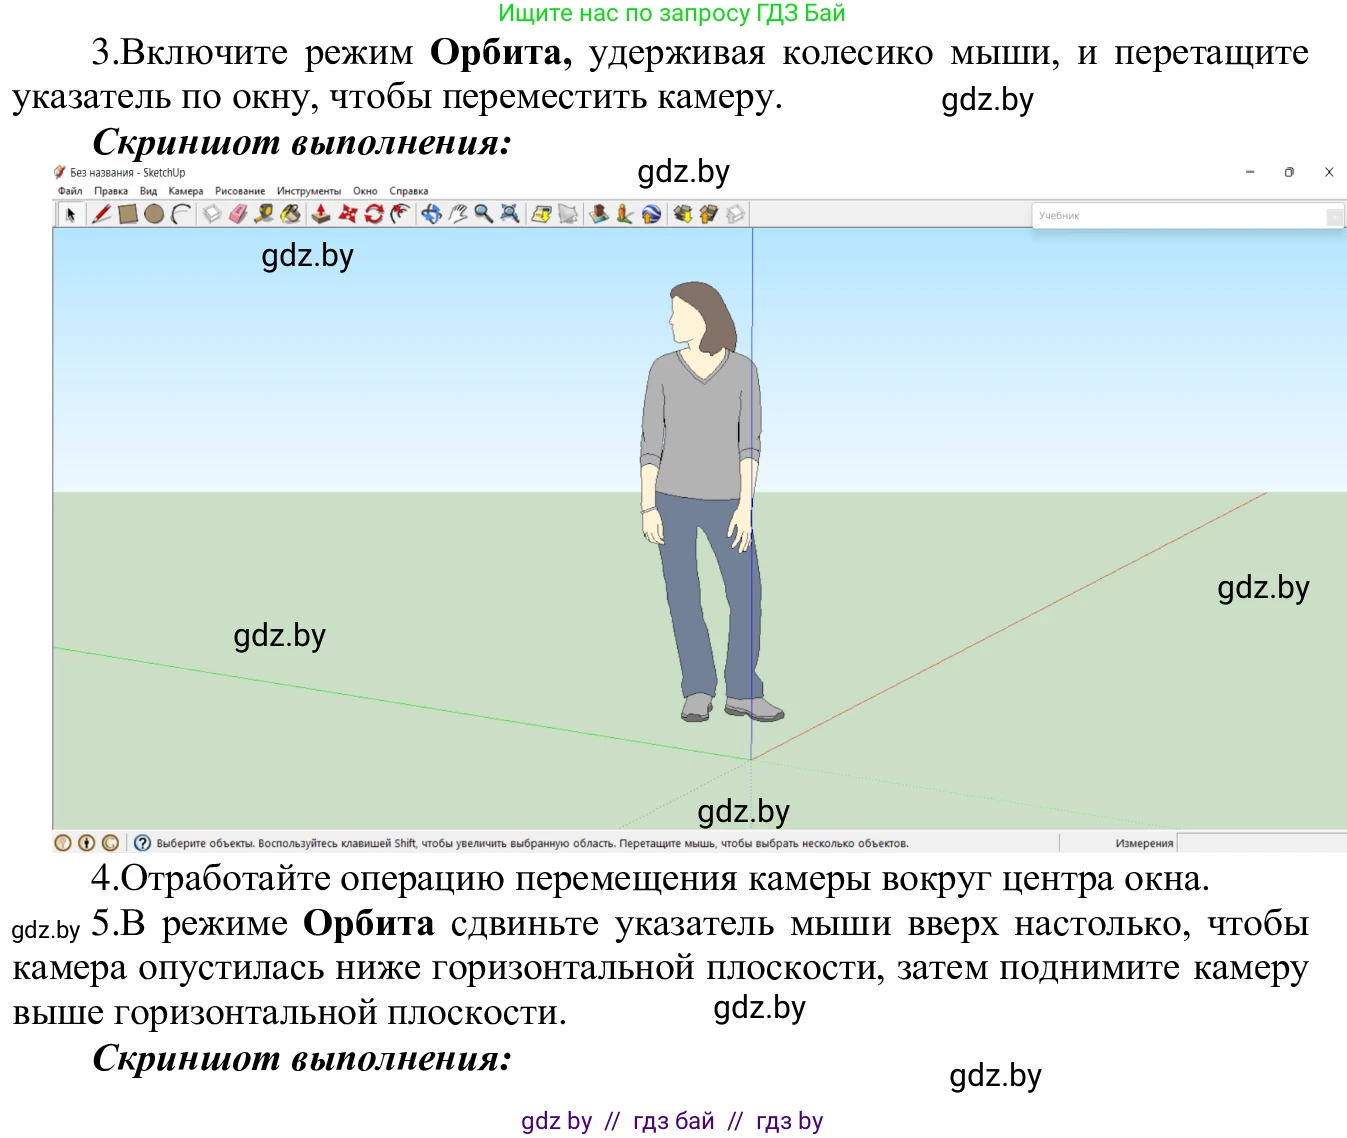The height and width of the screenshot is (1138, 1347).
Task: Click the Share Model icon
Action: (709, 214)
